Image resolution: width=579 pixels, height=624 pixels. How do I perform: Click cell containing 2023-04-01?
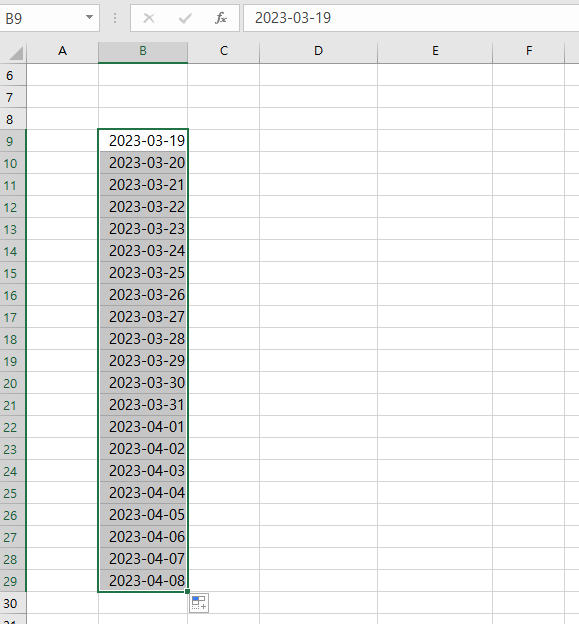click(143, 427)
